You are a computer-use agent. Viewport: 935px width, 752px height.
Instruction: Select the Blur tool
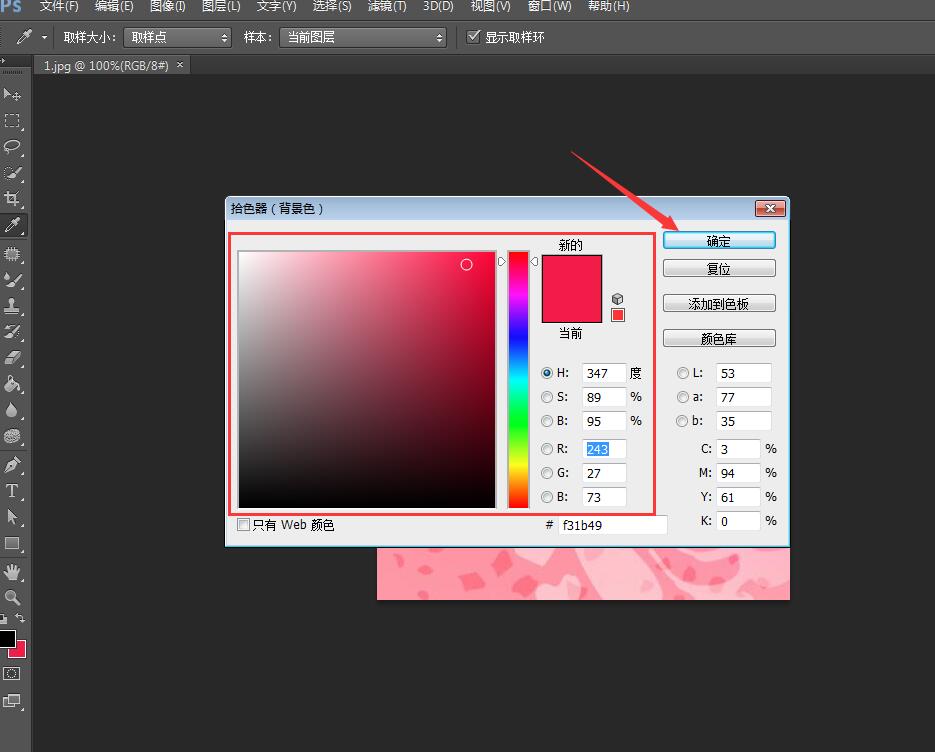coord(12,410)
